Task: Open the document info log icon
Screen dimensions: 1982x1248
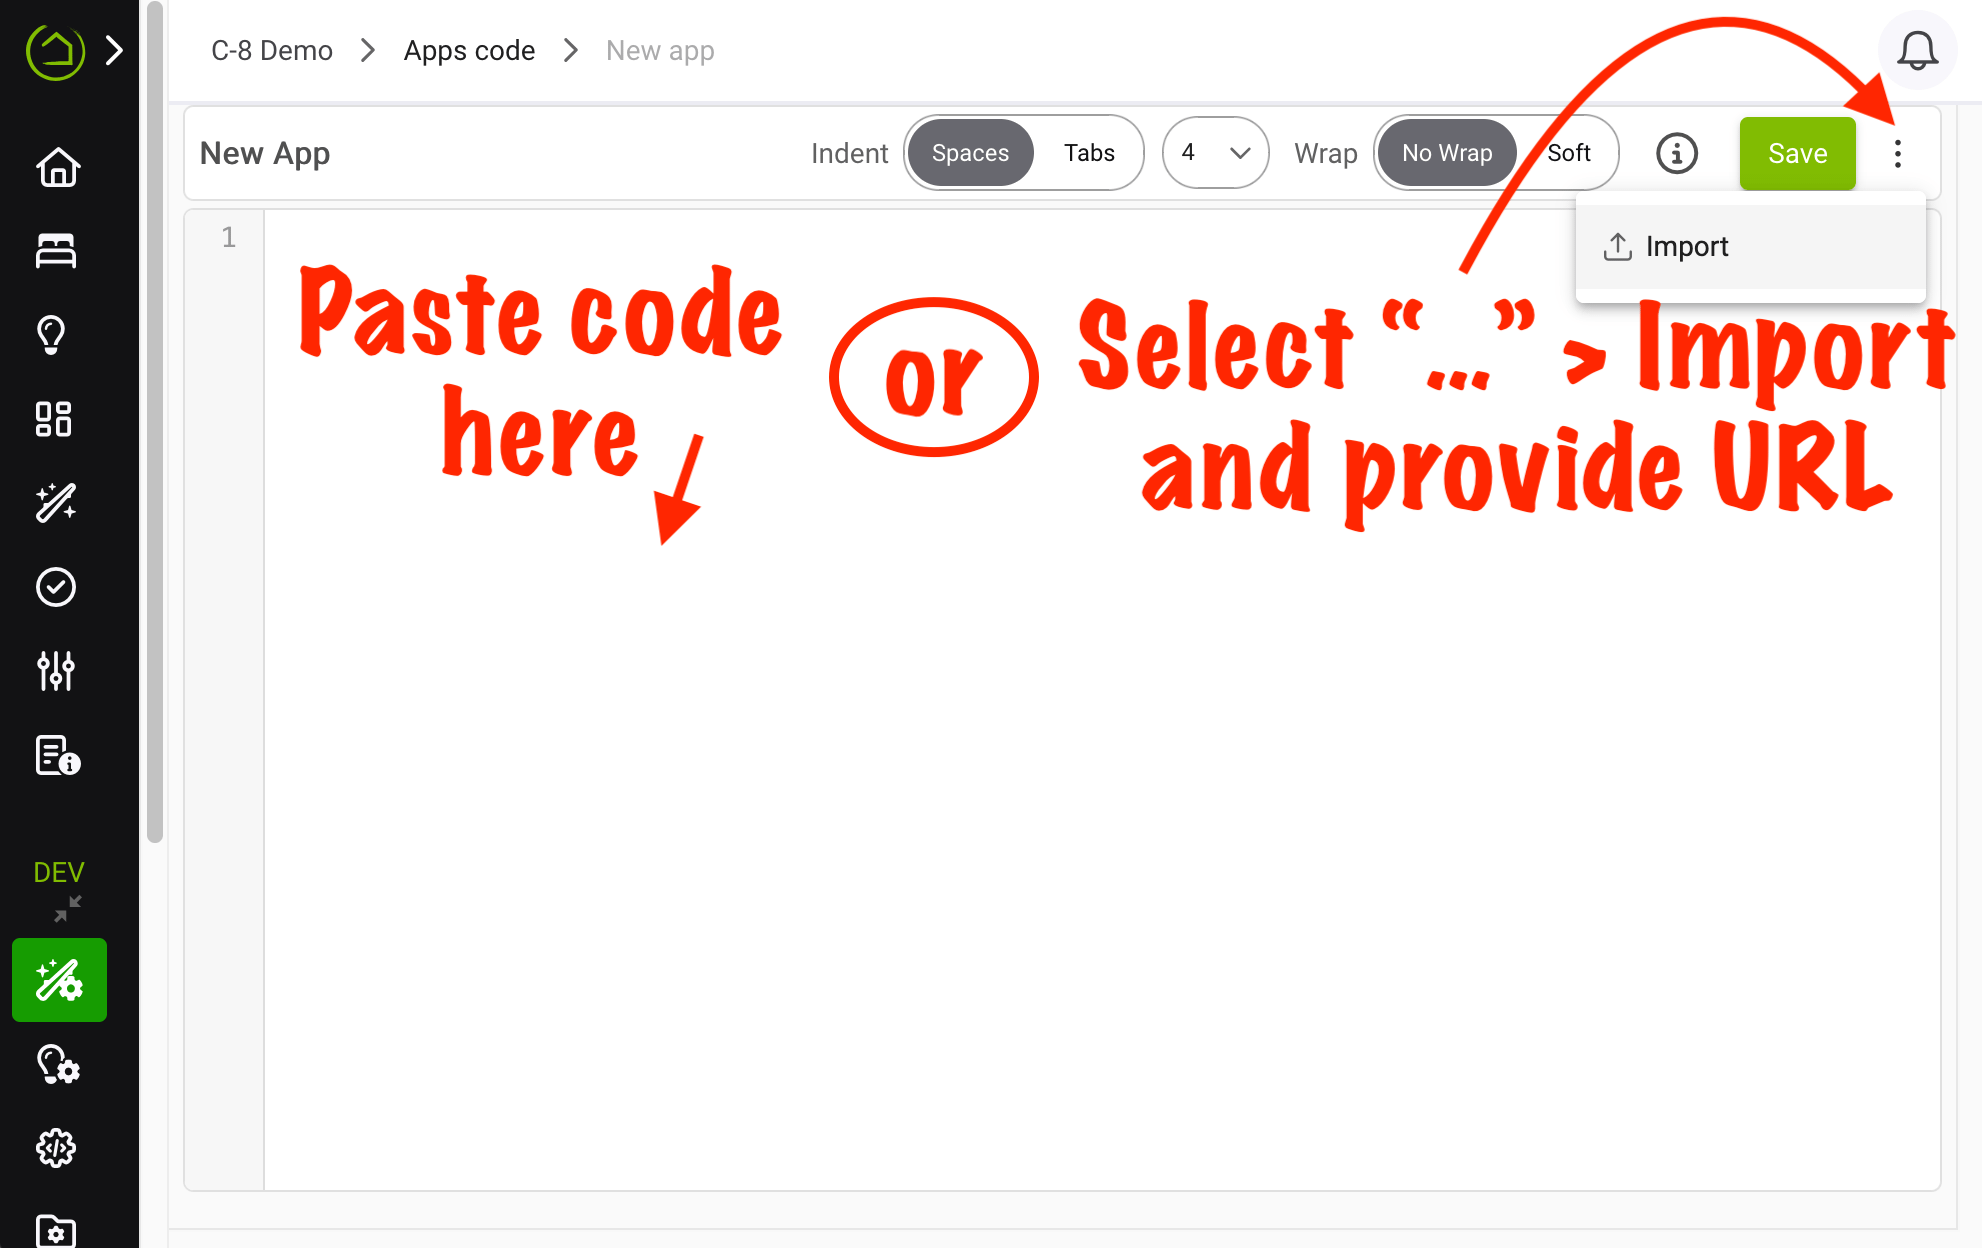Action: tap(57, 755)
